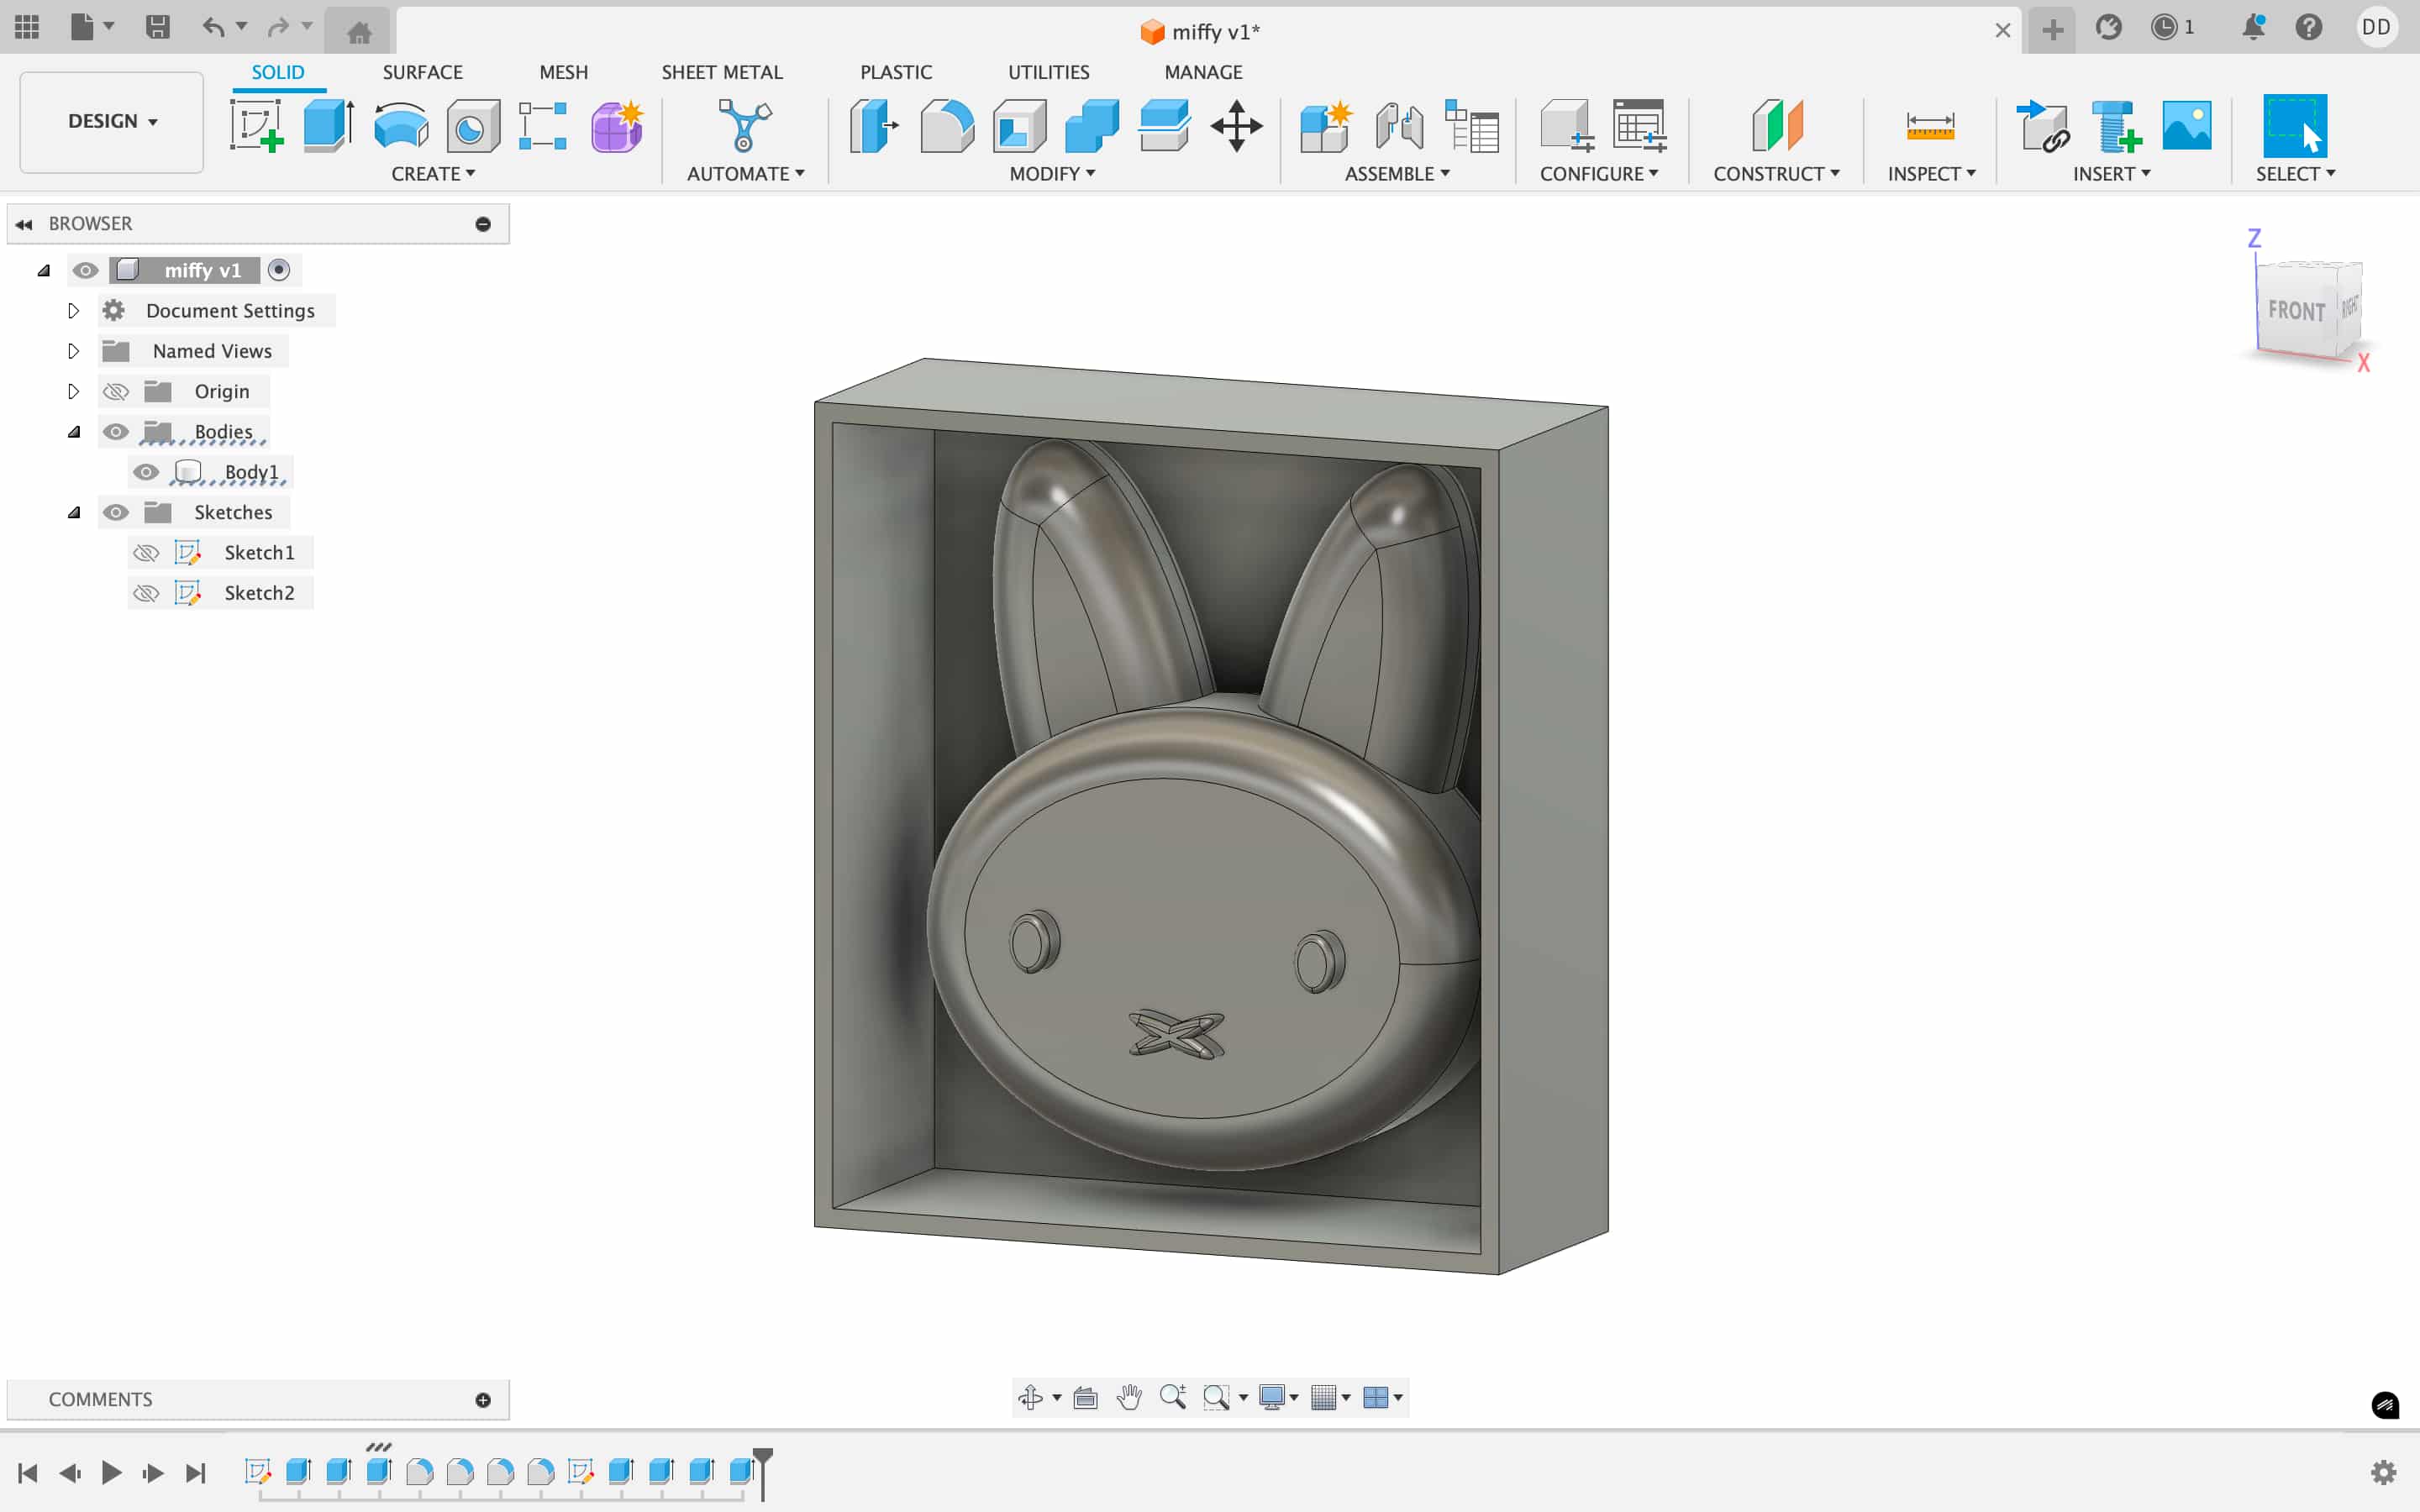Open the ASSEMBLE dropdown menu

[1397, 174]
